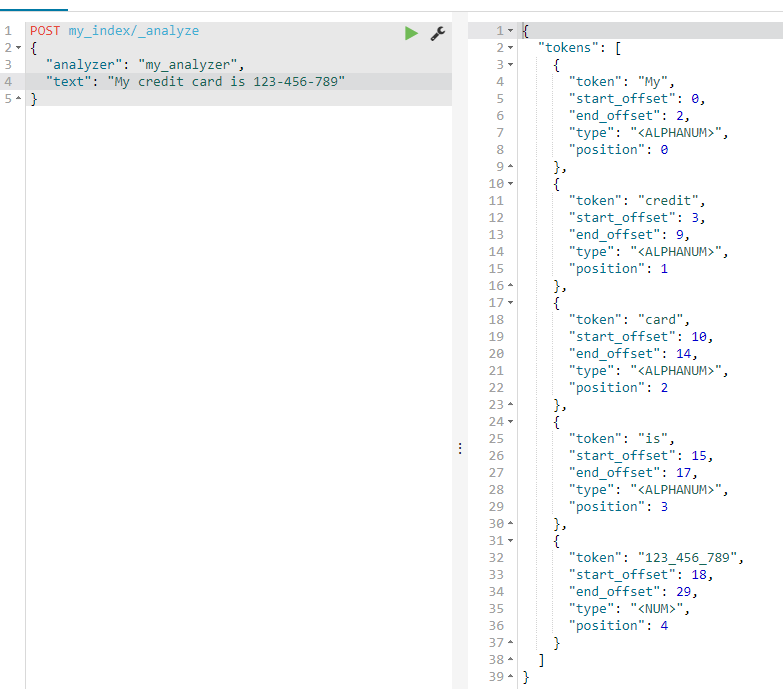Click the "My" token value
The height and width of the screenshot is (689, 783).
click(x=653, y=82)
